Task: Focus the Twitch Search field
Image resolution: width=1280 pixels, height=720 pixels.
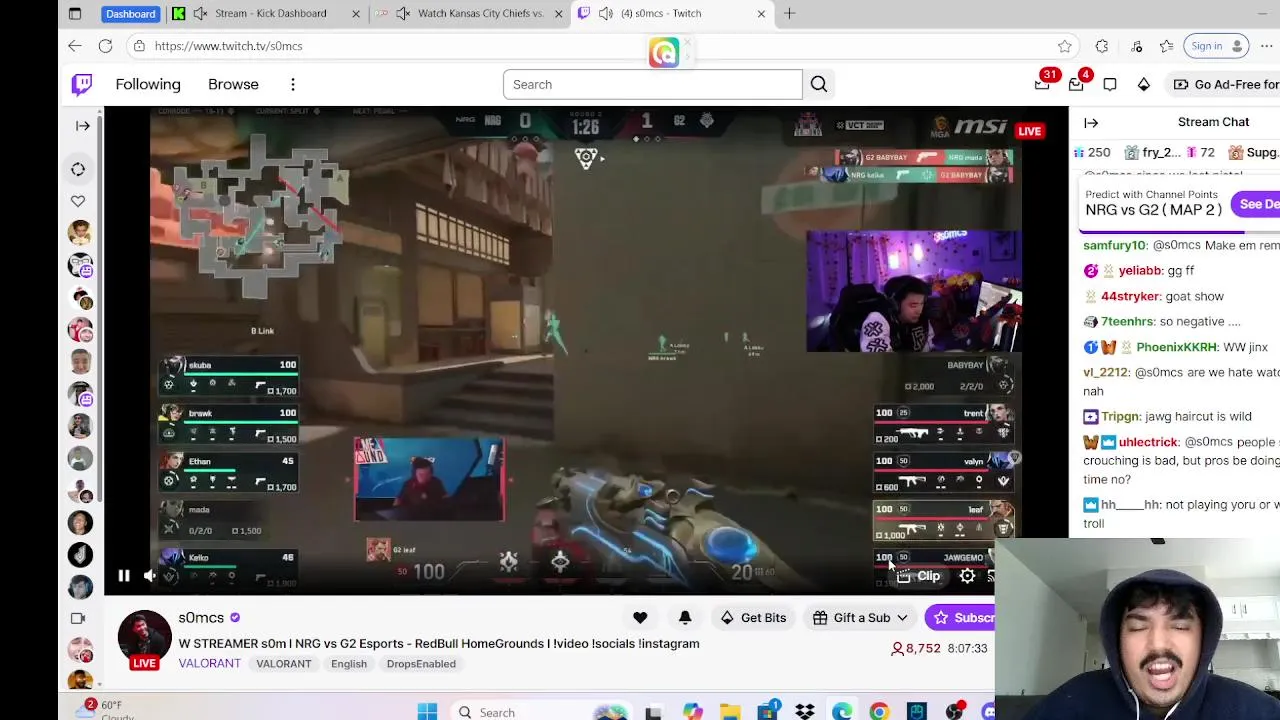Action: tap(652, 85)
